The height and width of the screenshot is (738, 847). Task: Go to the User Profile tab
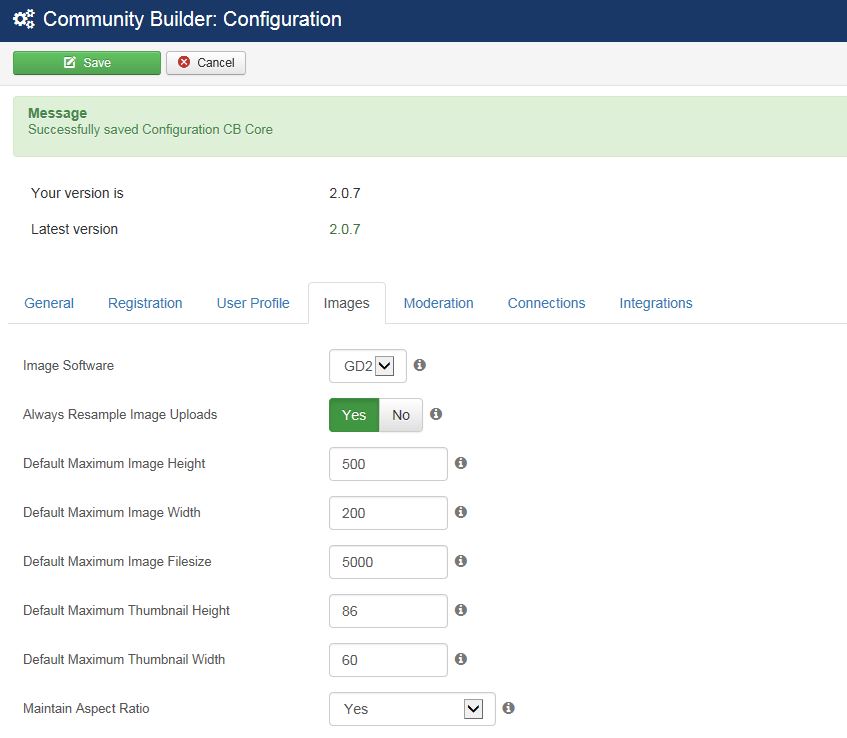pyautogui.click(x=253, y=303)
